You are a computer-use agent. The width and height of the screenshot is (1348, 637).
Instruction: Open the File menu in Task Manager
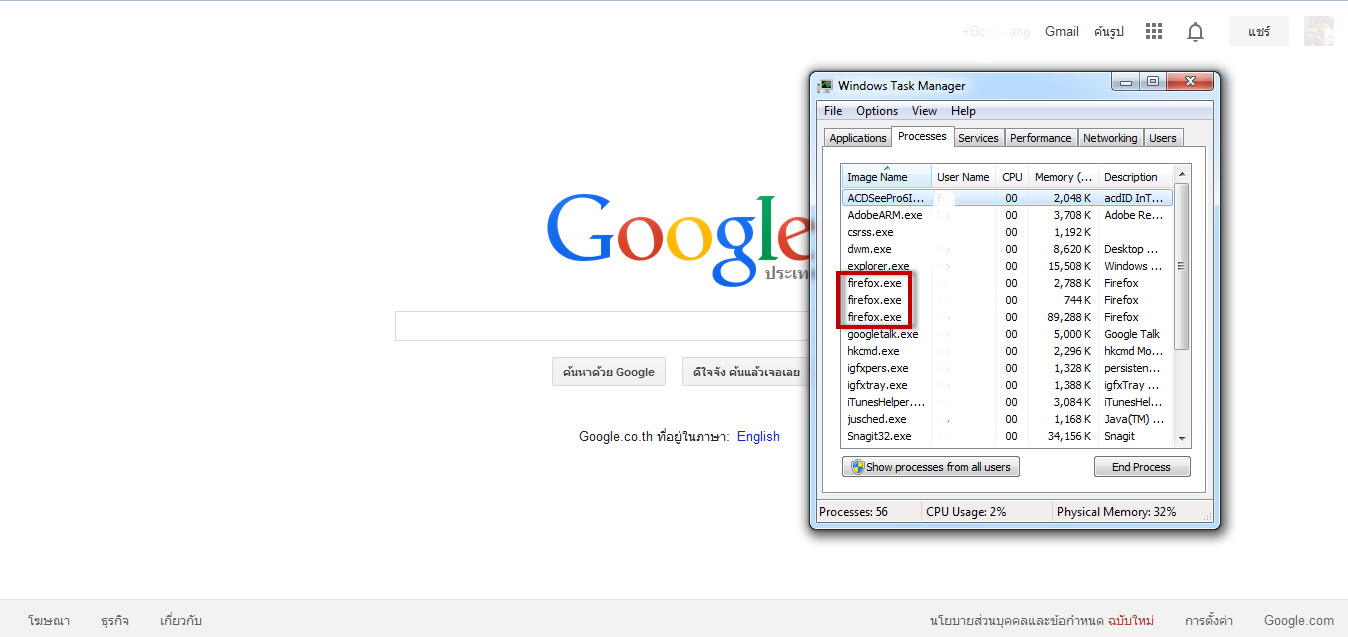click(x=833, y=111)
